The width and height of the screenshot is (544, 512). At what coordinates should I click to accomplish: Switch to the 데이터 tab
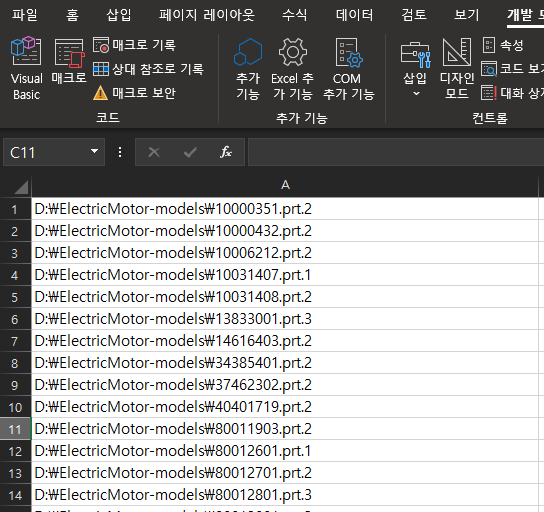point(354,15)
